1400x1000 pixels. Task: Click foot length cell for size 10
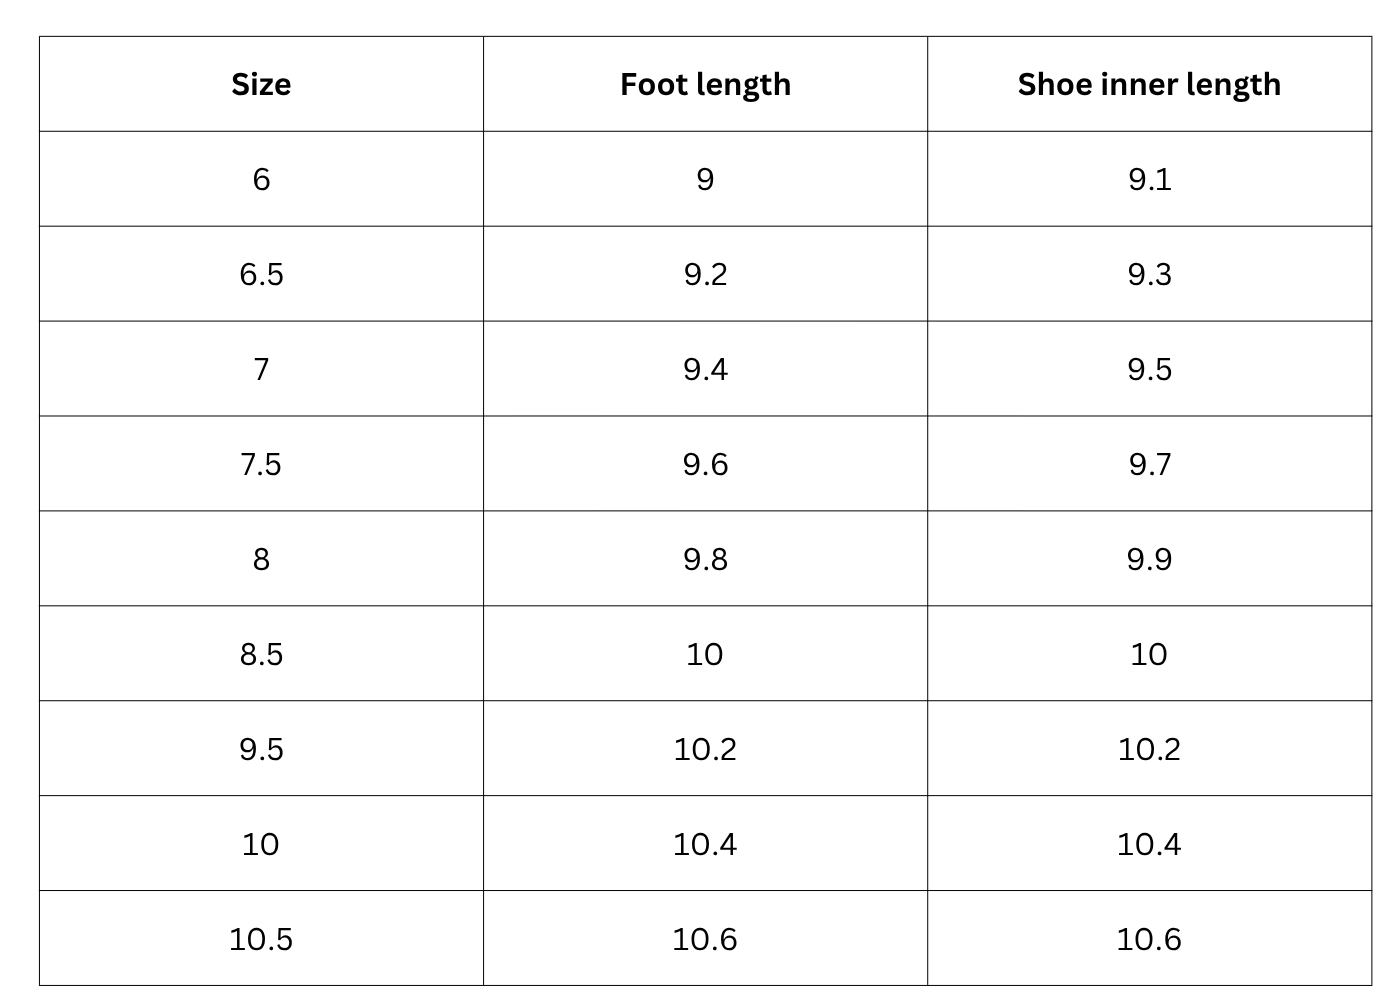[705, 844]
